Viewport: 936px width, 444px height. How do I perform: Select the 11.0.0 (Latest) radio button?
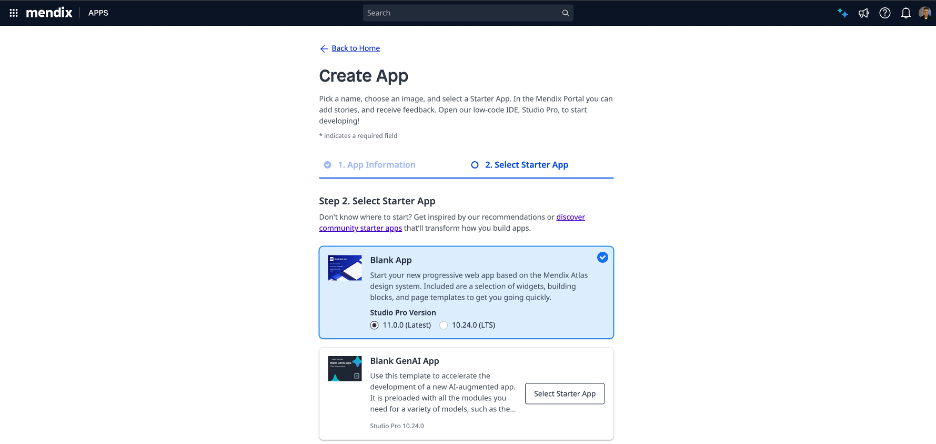[x=374, y=325]
